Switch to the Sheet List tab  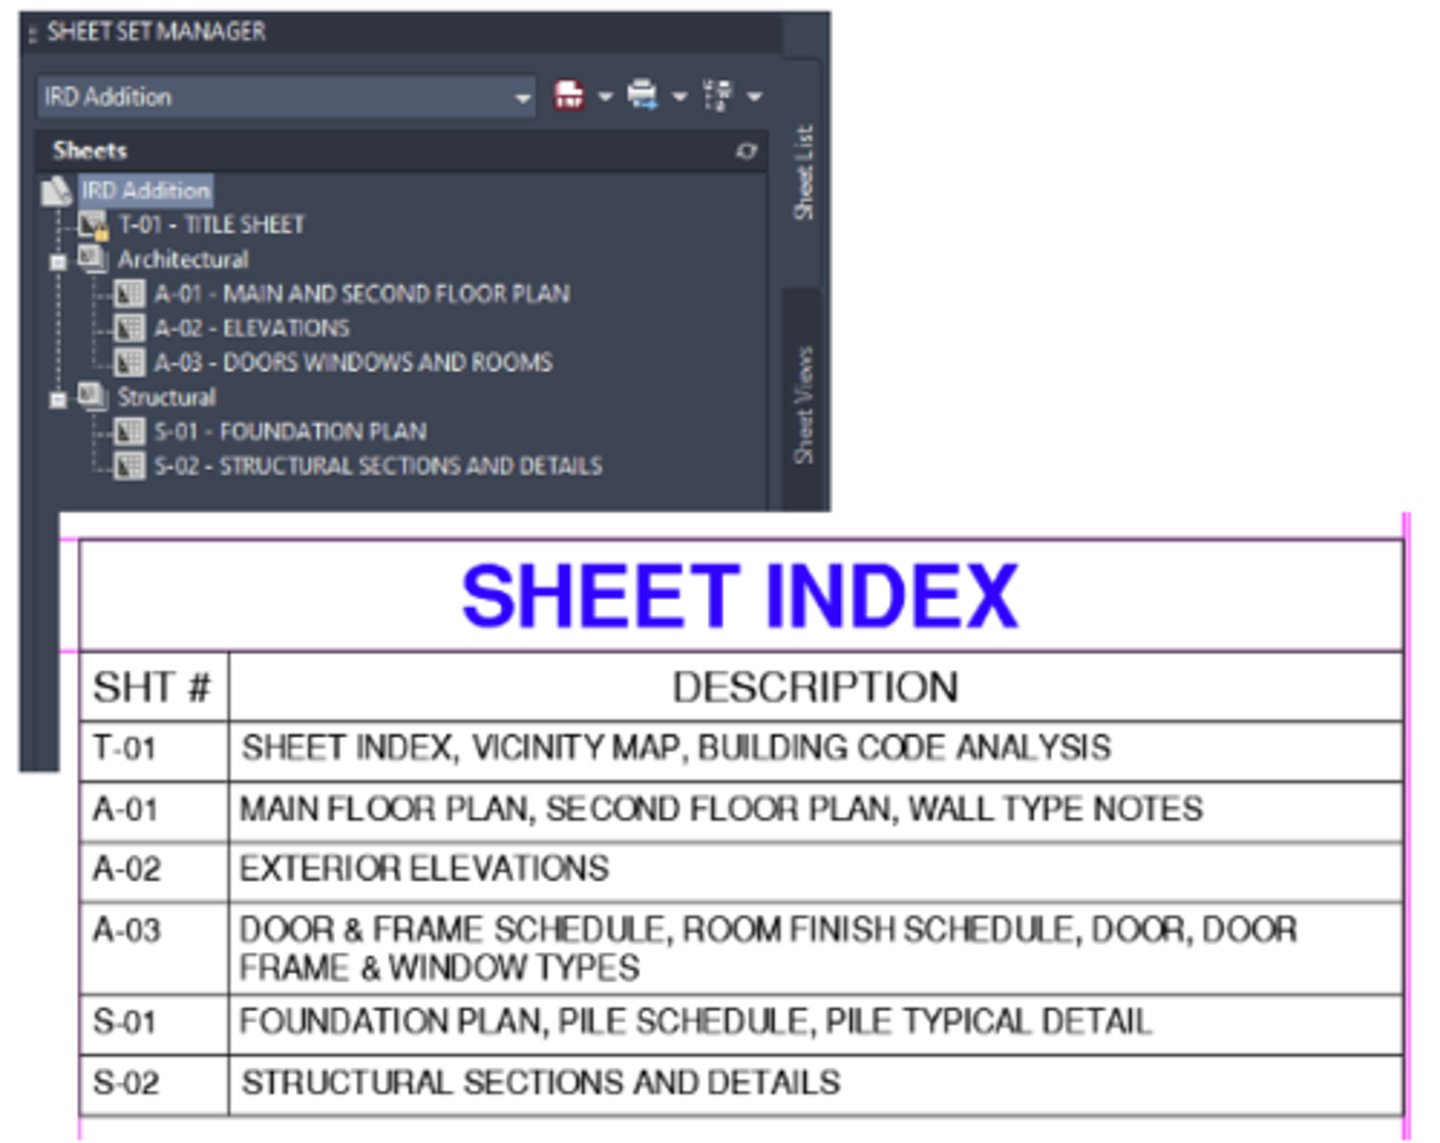click(x=803, y=172)
